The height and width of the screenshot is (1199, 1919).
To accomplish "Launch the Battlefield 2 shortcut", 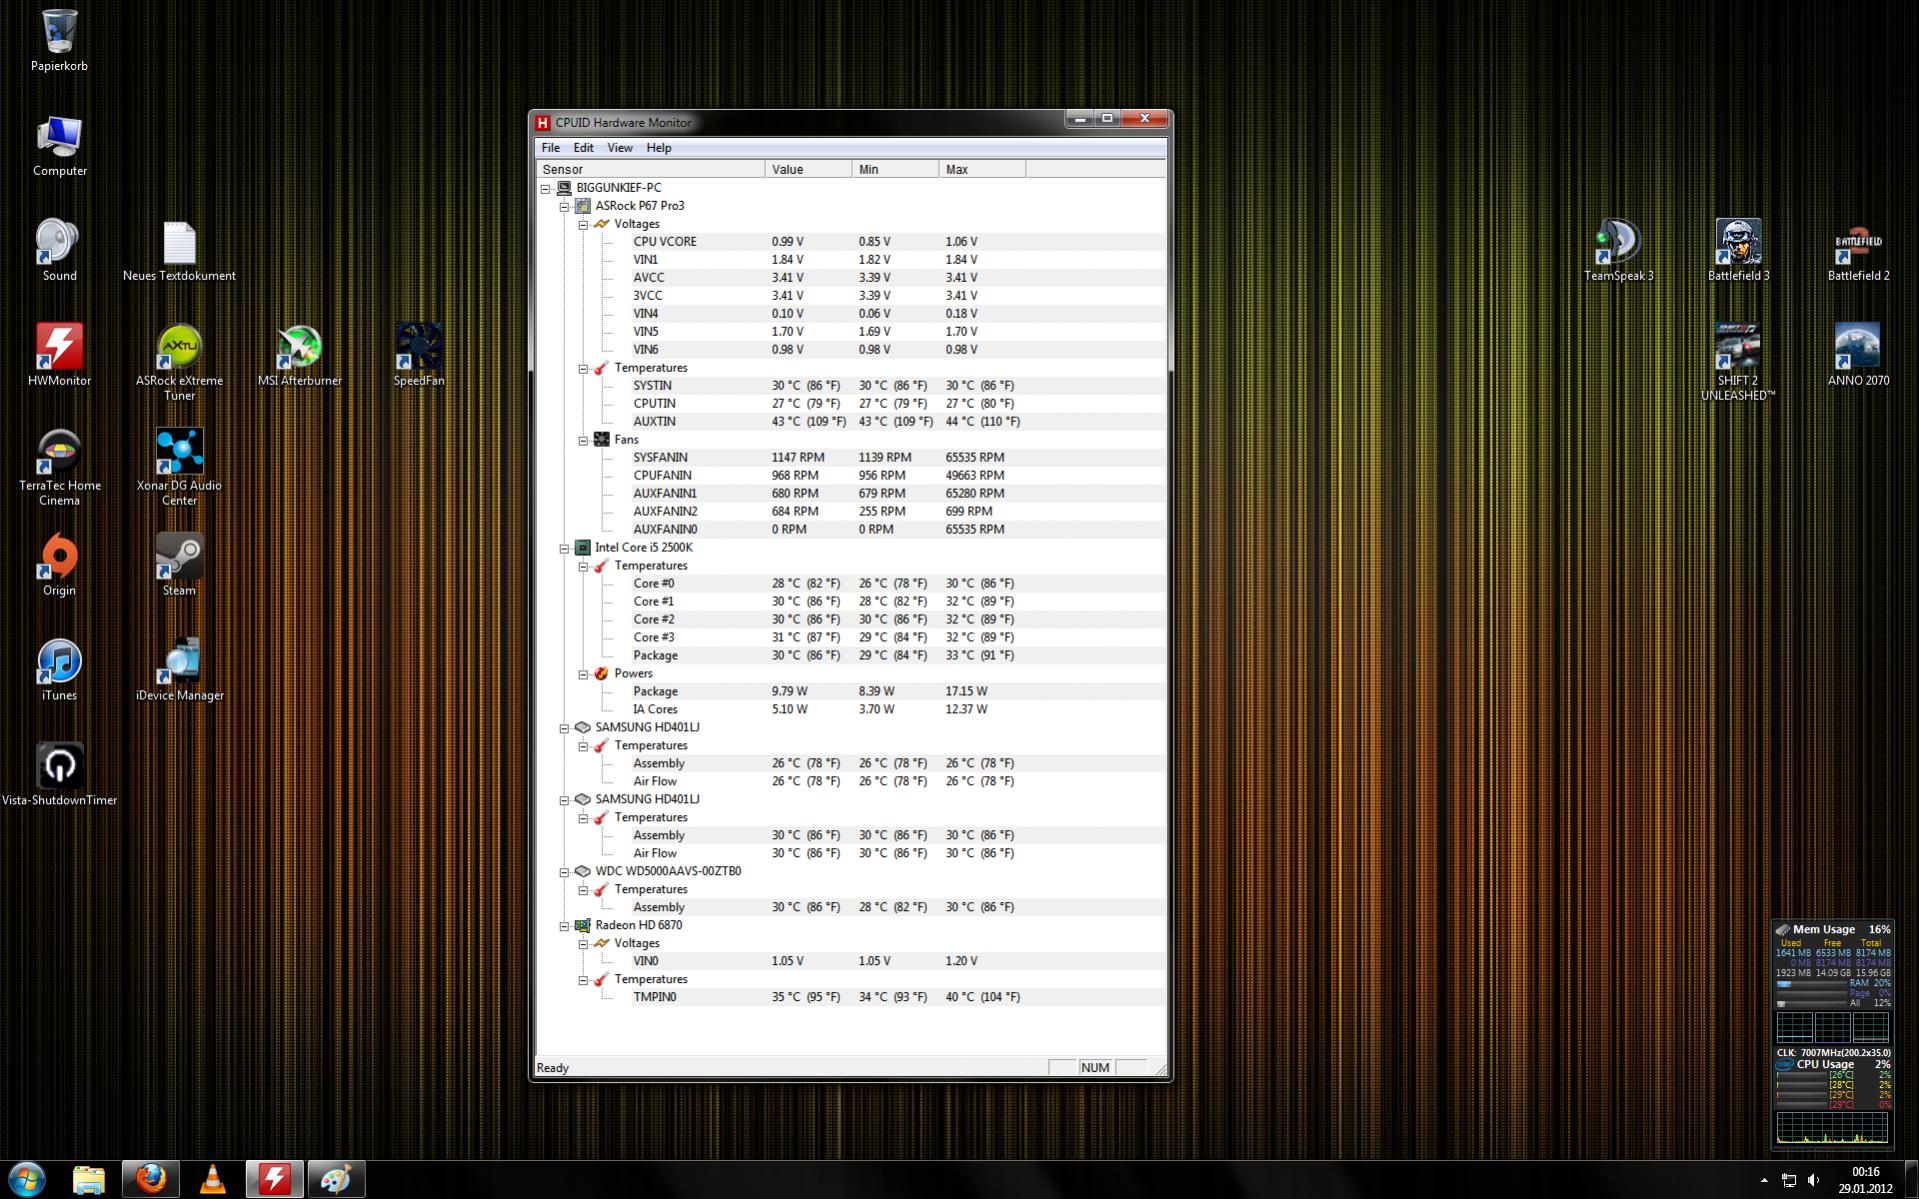I will coord(1858,250).
